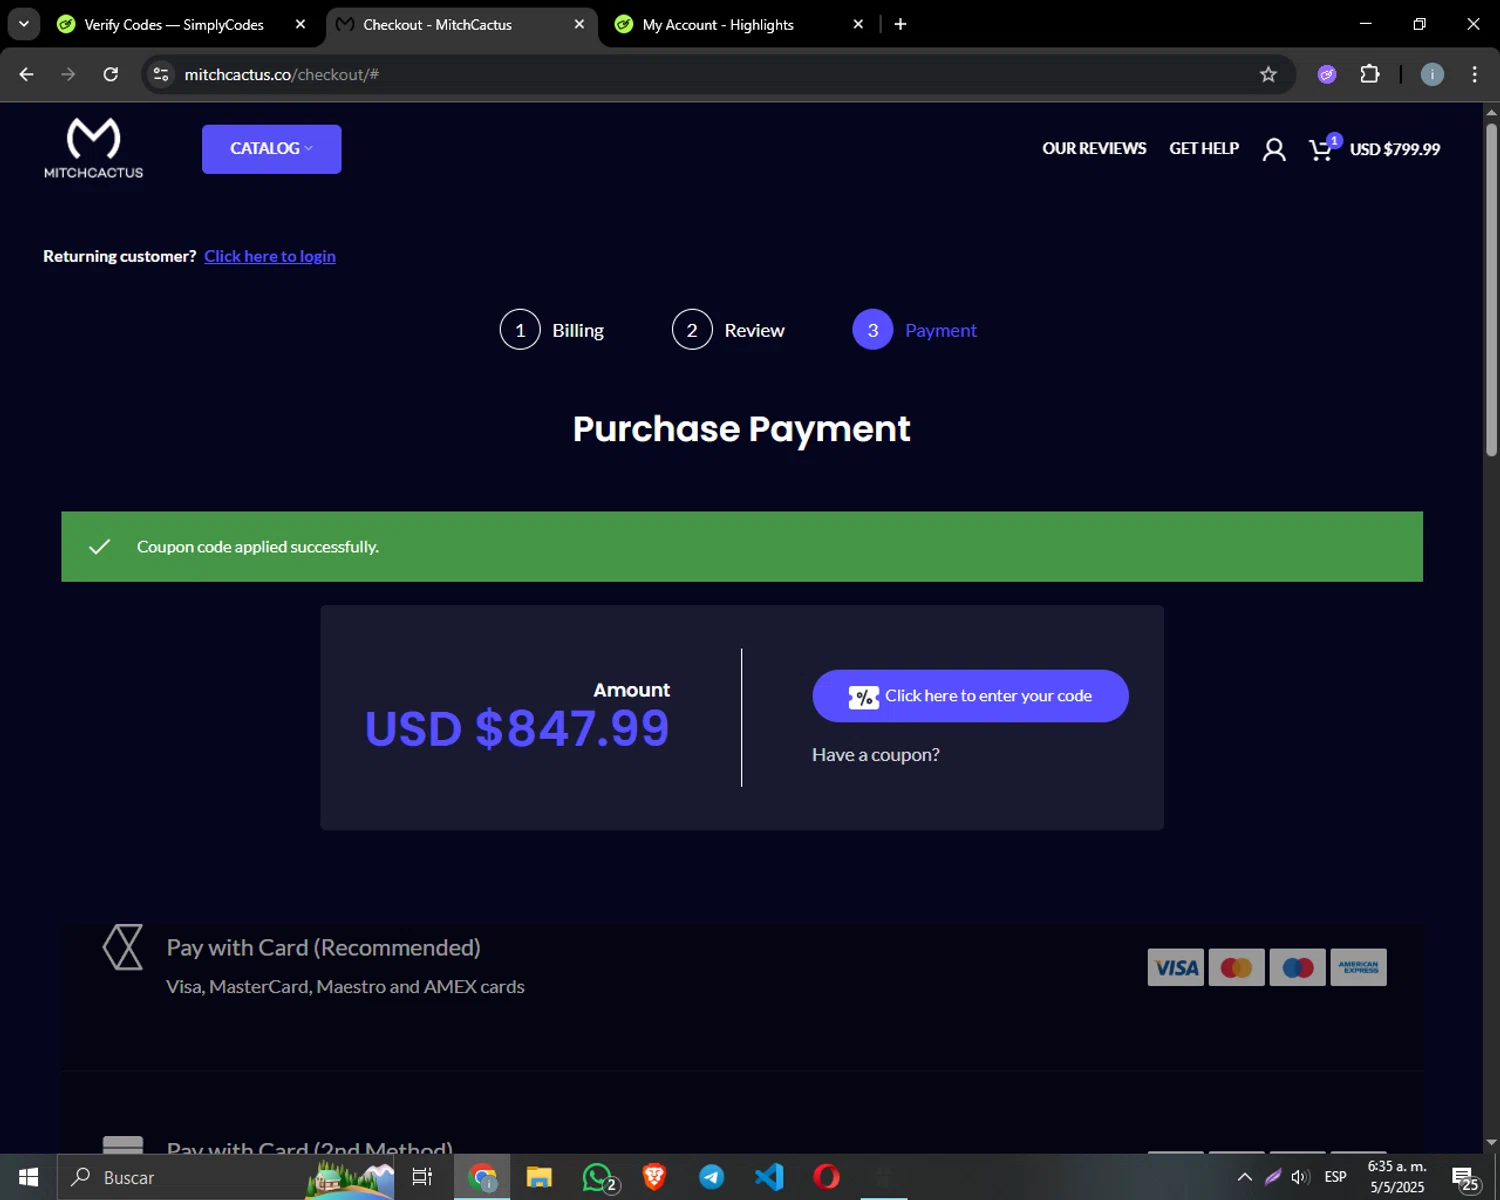Viewport: 1500px width, 1200px height.
Task: Open Visual Studio Code from the taskbar
Action: (x=769, y=1177)
